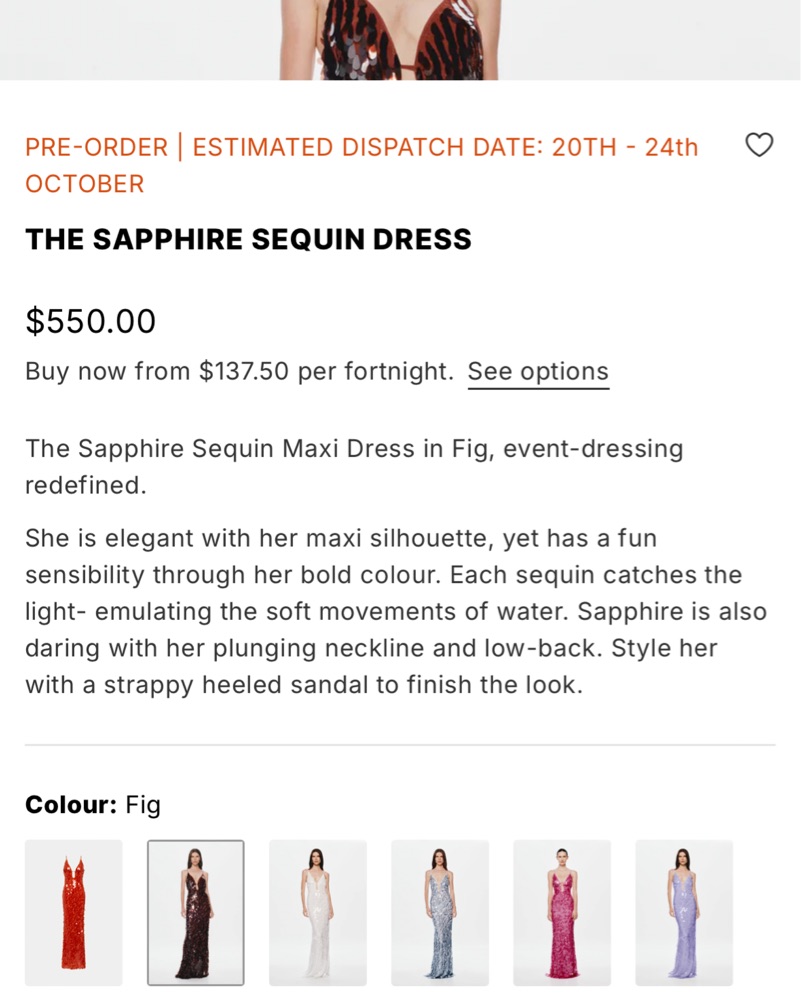Click the Buy now from $137.50 text
The image size is (801, 1000).
238,372
